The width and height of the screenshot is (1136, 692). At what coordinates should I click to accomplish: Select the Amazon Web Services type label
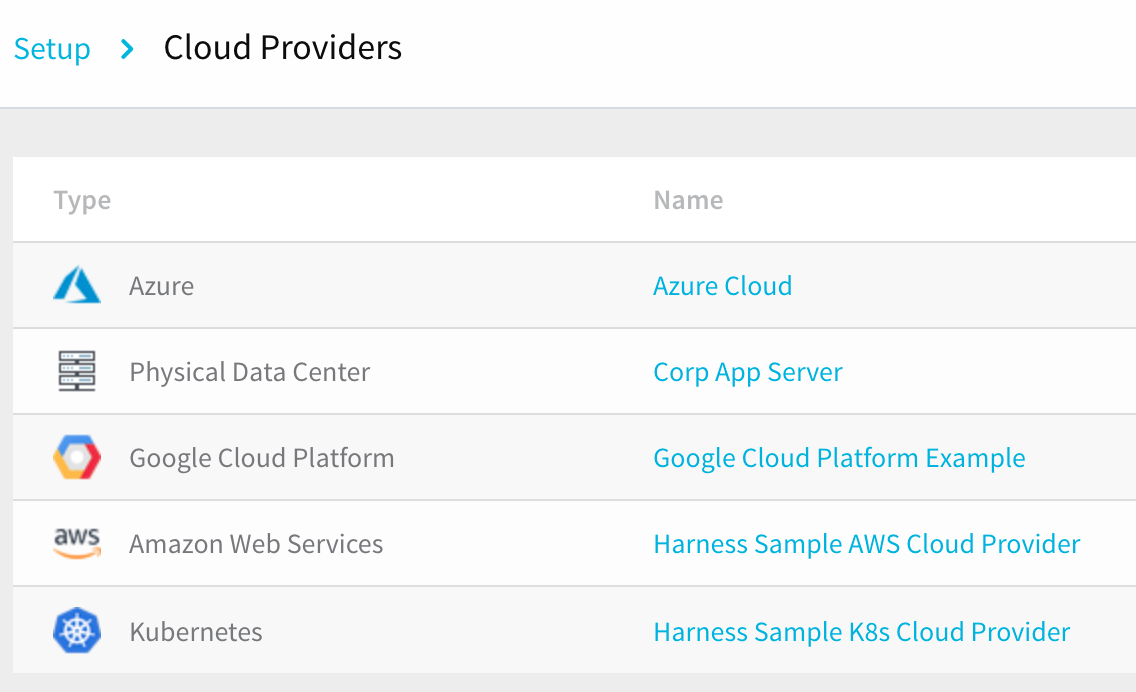pos(256,544)
